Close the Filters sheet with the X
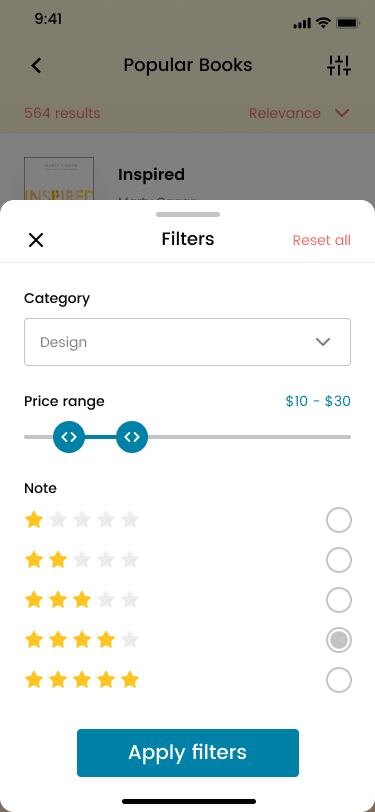 click(x=36, y=240)
